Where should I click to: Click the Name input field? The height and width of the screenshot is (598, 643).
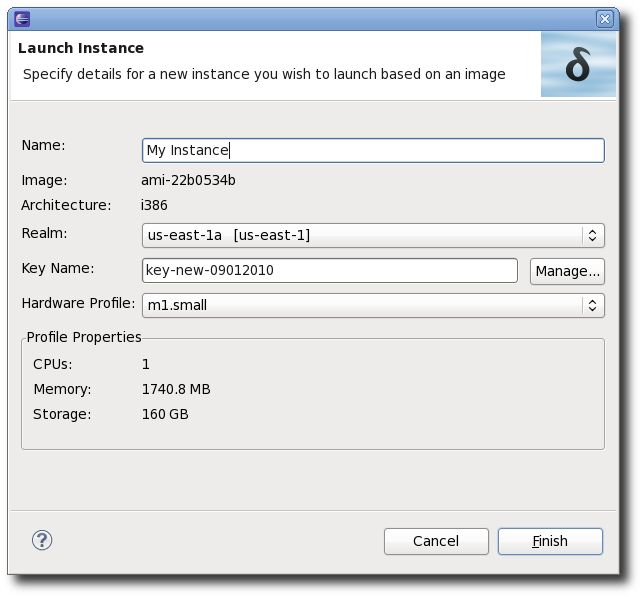click(x=373, y=151)
